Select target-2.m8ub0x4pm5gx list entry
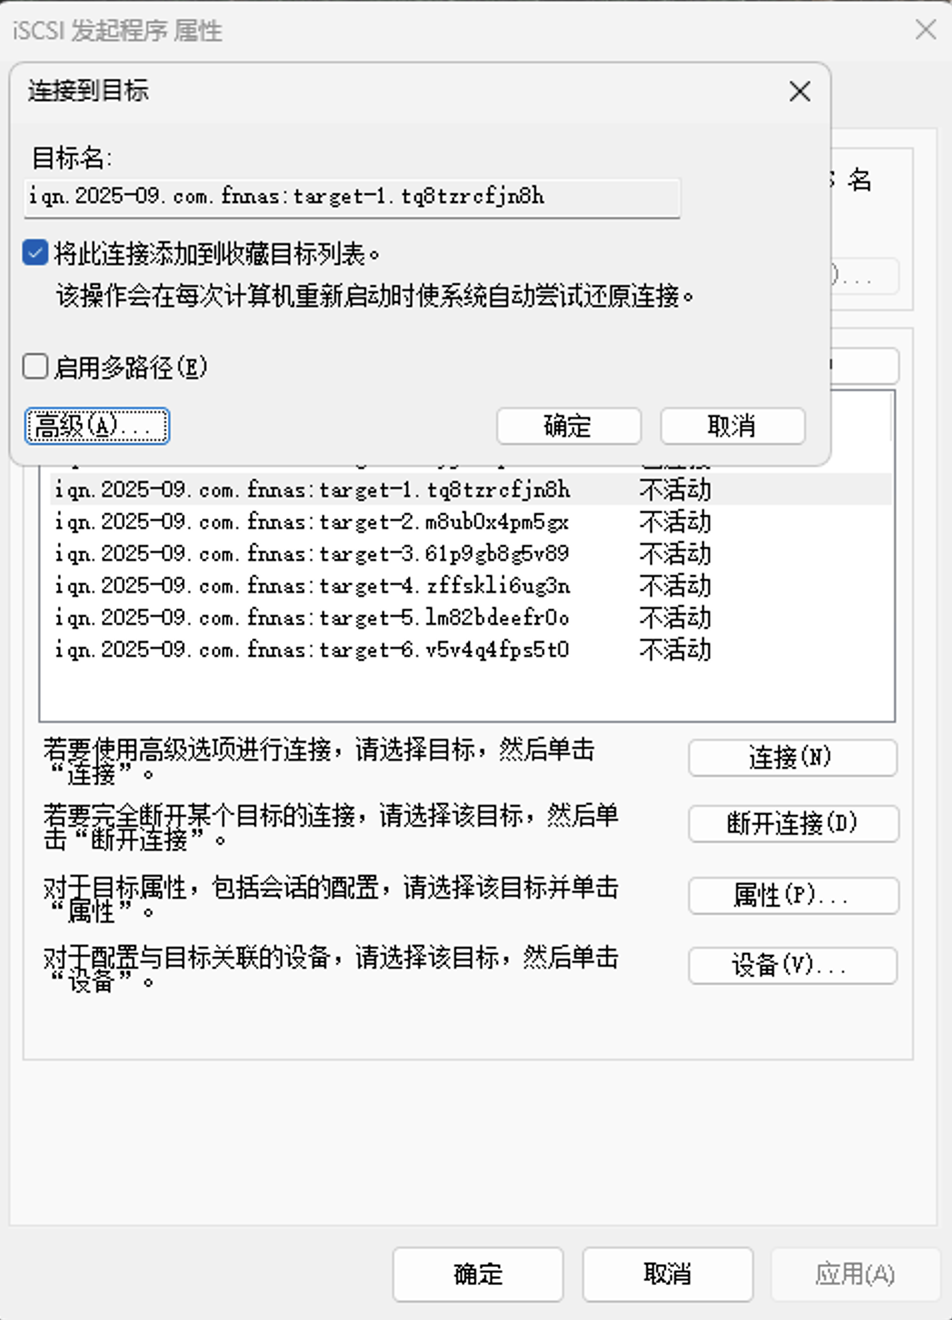Image resolution: width=952 pixels, height=1320 pixels. pos(312,522)
